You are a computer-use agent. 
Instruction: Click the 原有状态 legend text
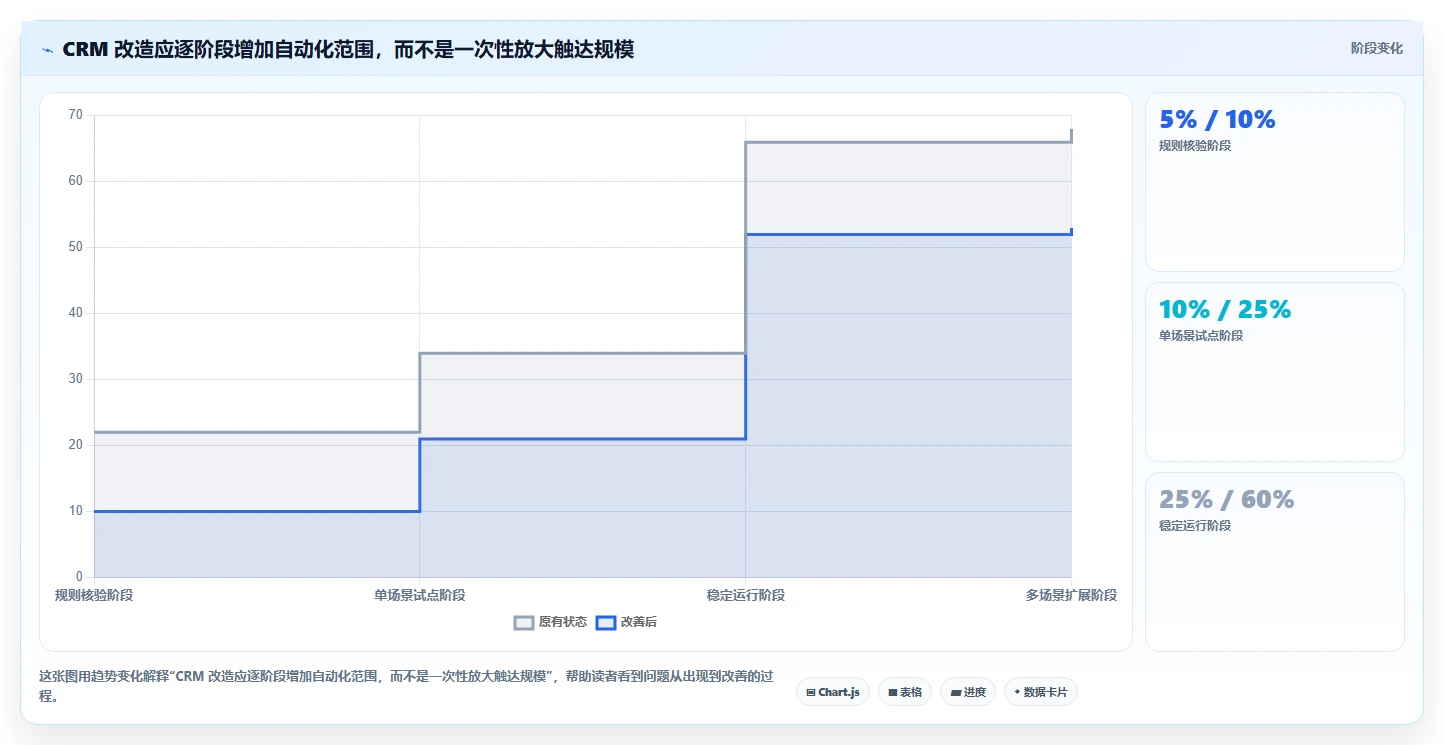tap(563, 622)
